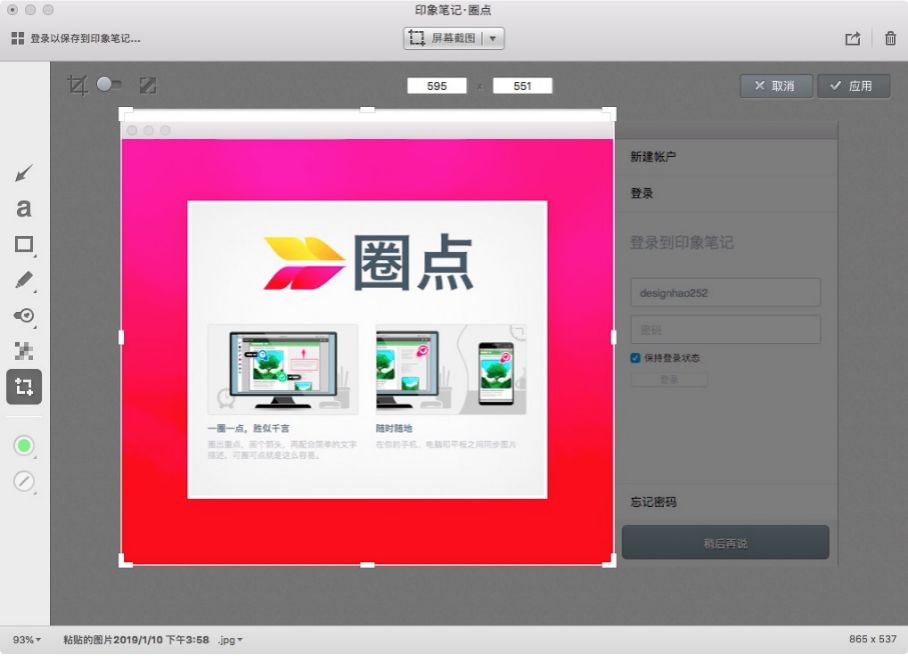Image resolution: width=908 pixels, height=656 pixels.
Task: Click 登录以保存到印象笔记 sign-in prompt
Action: point(85,39)
